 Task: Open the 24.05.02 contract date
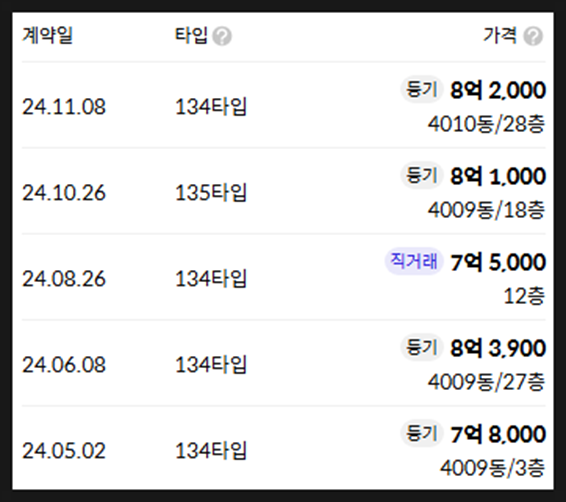[64, 451]
